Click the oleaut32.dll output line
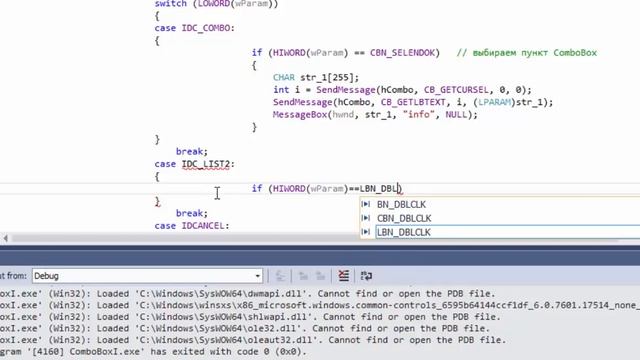This screenshot has height=360, width=640. click(253, 340)
